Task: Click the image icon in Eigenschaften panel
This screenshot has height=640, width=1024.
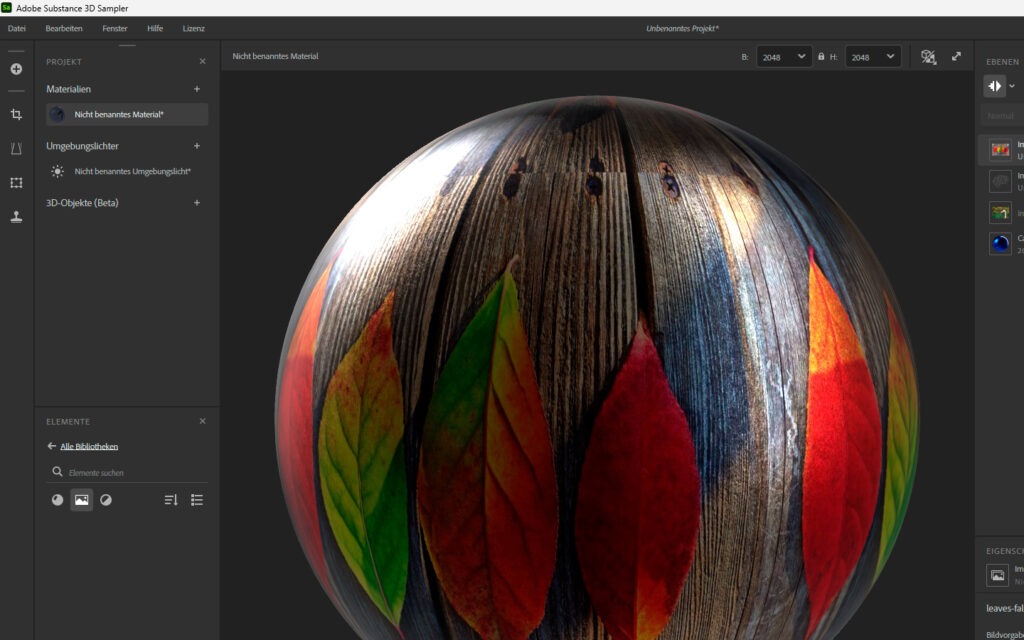Action: click(x=997, y=575)
